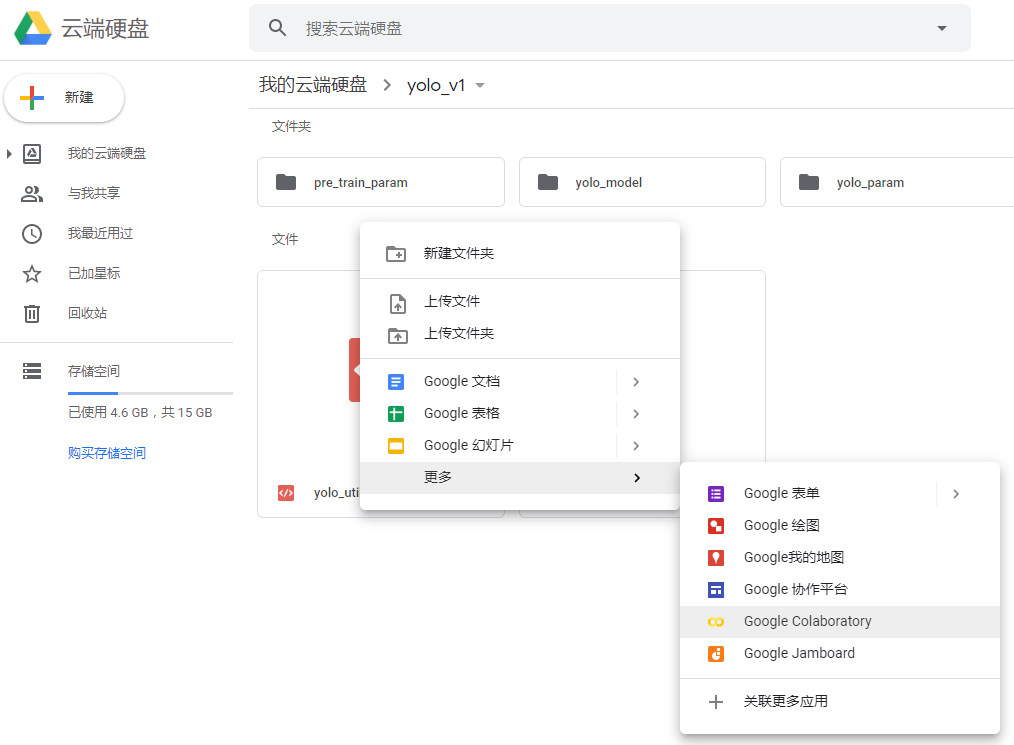
Task: Click the purple Google Forms icon
Action: click(716, 495)
